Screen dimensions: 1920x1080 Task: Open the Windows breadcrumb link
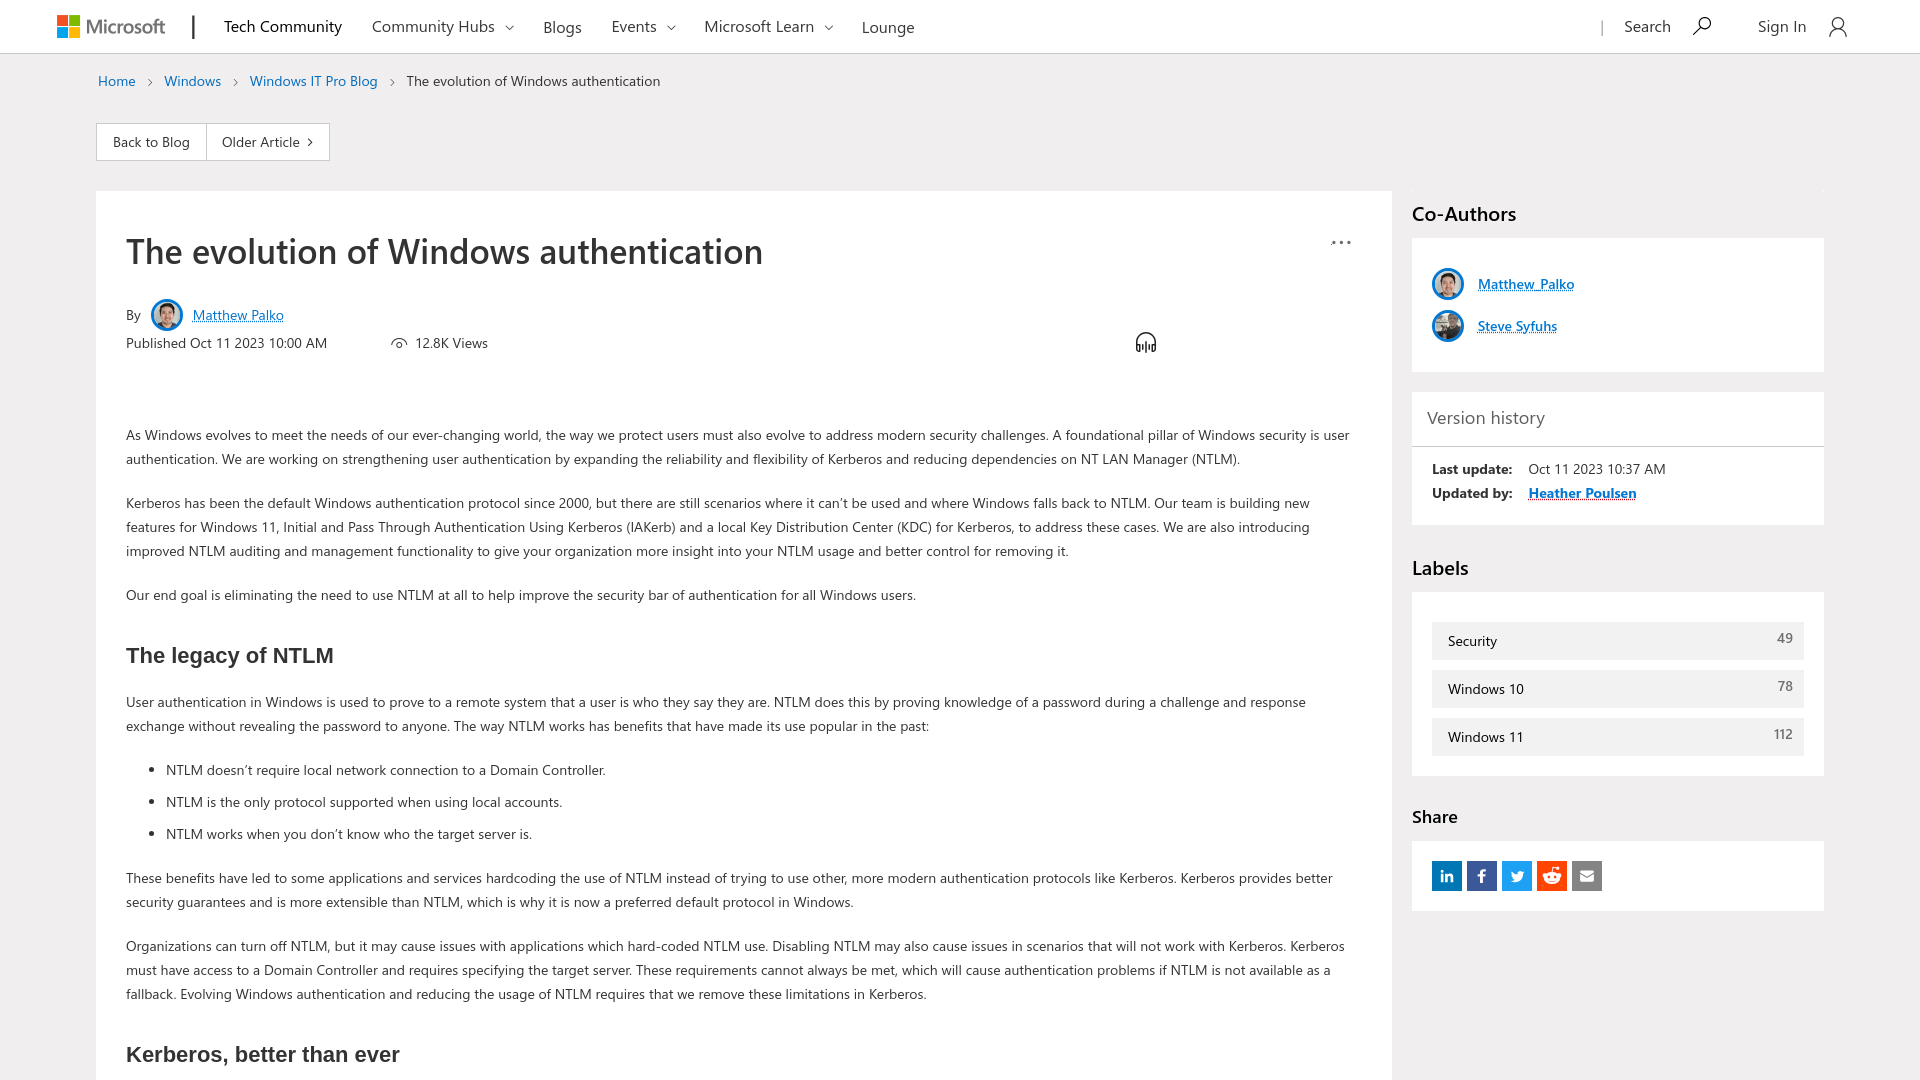(x=192, y=81)
